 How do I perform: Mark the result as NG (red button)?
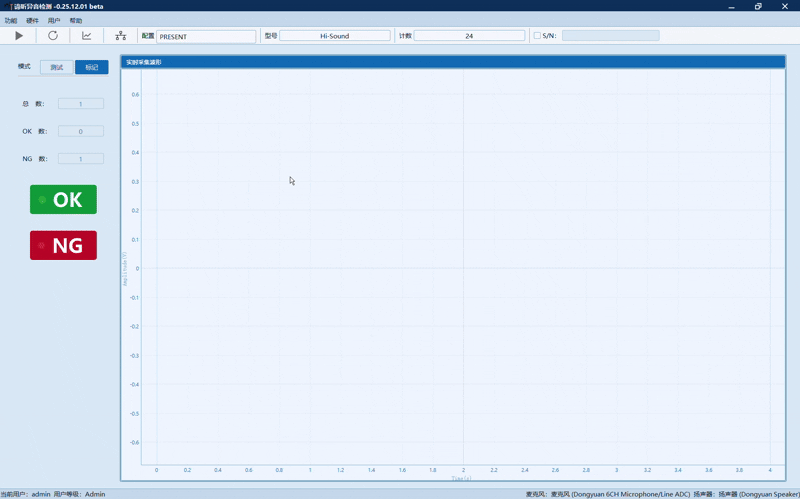tap(63, 245)
